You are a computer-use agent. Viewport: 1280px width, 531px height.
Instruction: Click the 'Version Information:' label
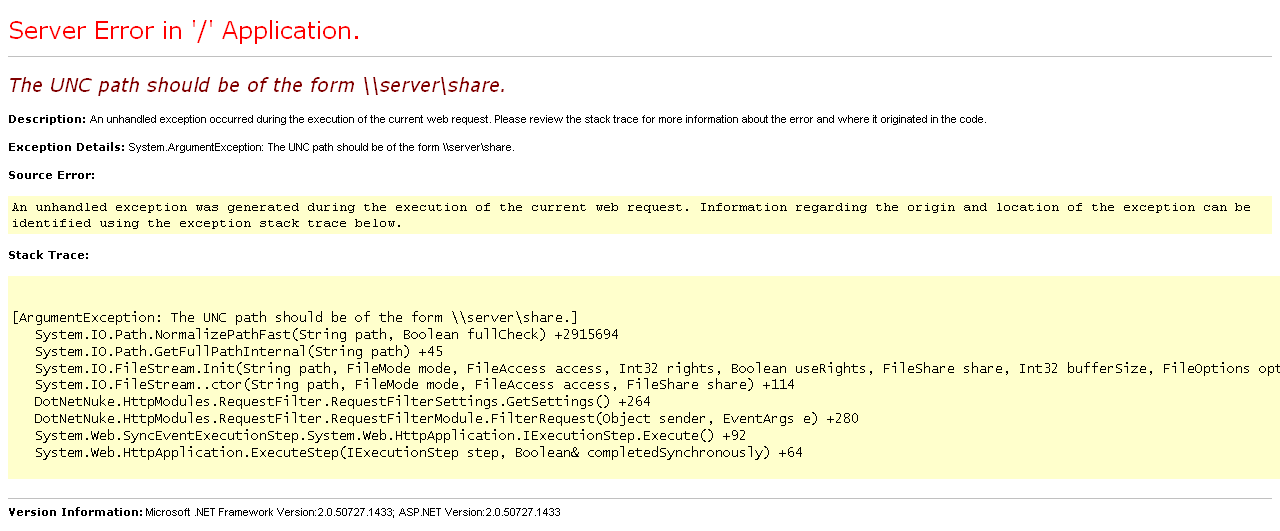(76, 512)
